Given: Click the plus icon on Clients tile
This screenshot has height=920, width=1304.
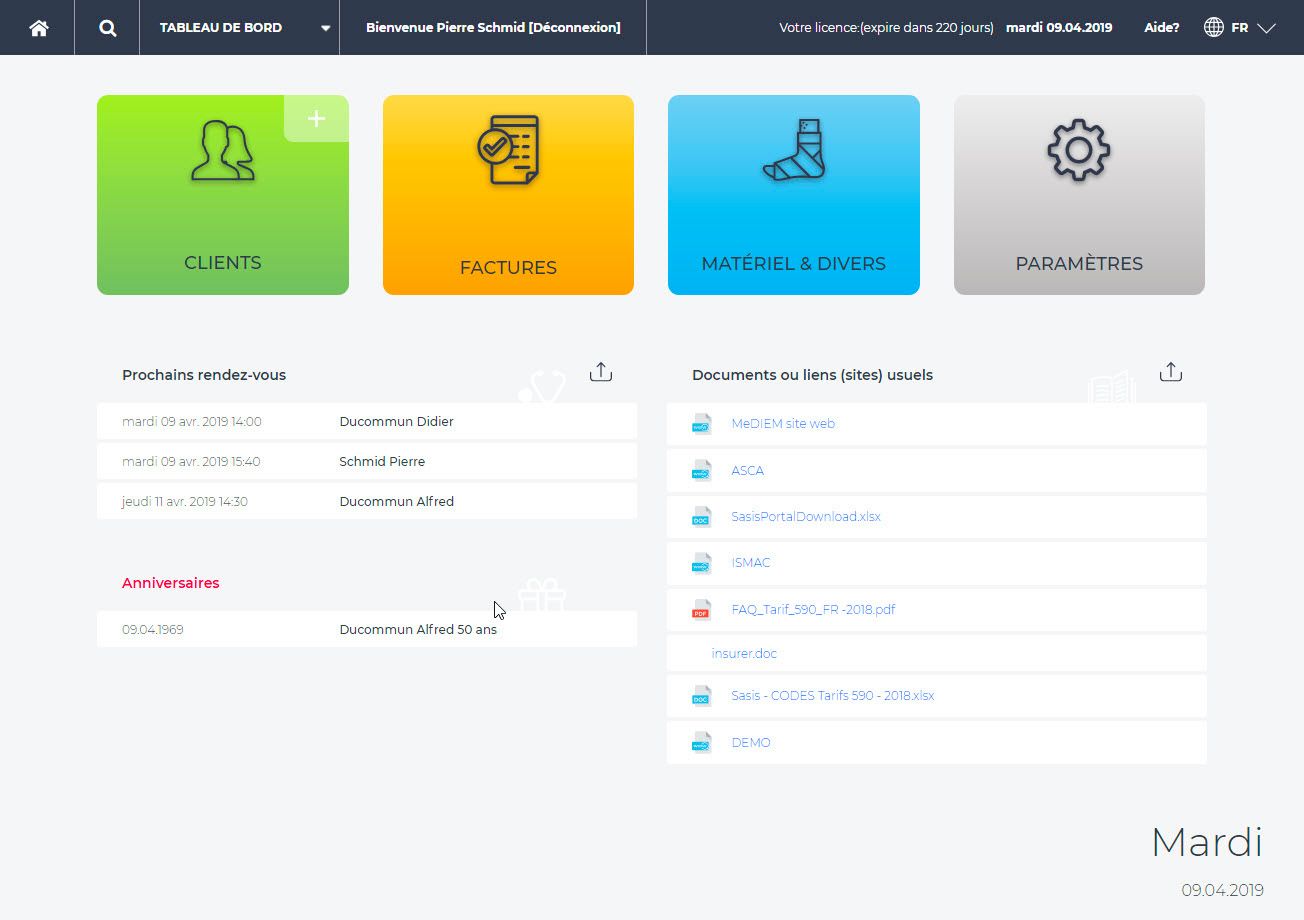Looking at the screenshot, I should pos(316,119).
